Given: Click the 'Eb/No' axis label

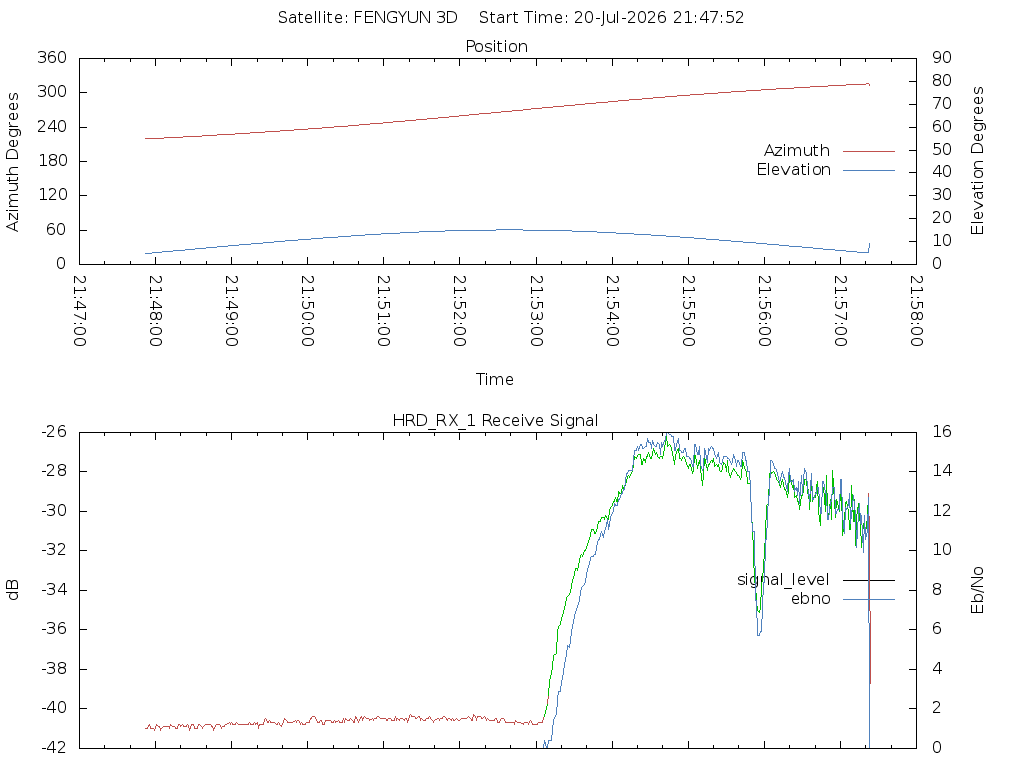Looking at the screenshot, I should pos(977,590).
